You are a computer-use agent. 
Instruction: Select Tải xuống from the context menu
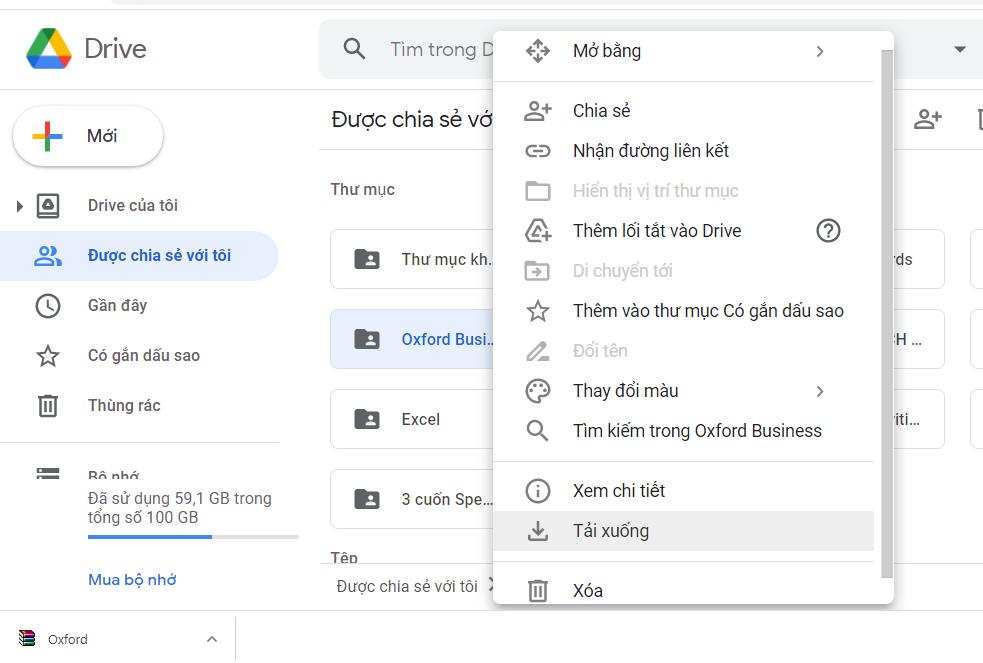click(610, 531)
